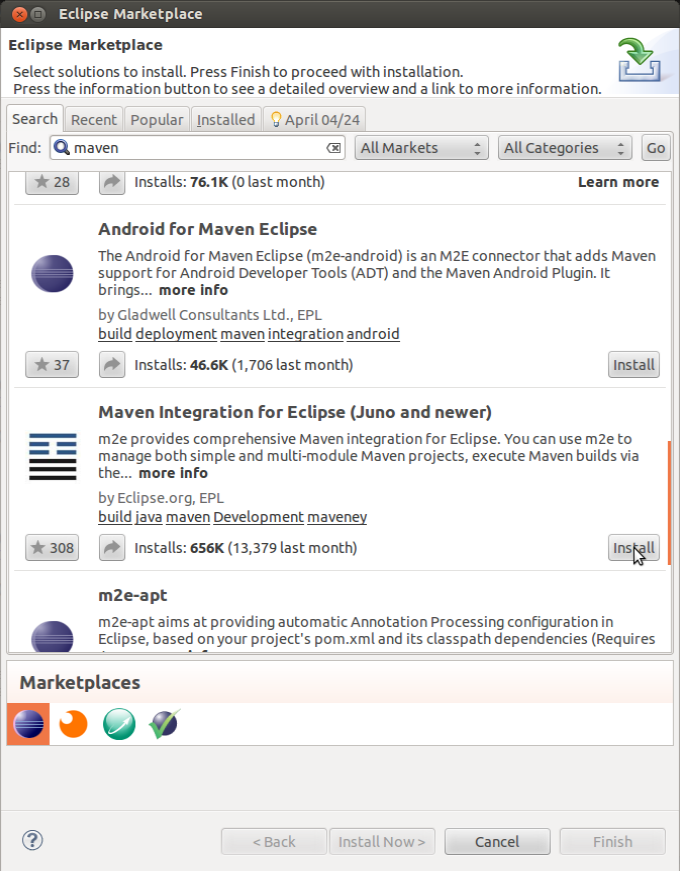Click "Installs: 656K (13,379 last month)" text
Image resolution: width=680 pixels, height=871 pixels.
[246, 548]
